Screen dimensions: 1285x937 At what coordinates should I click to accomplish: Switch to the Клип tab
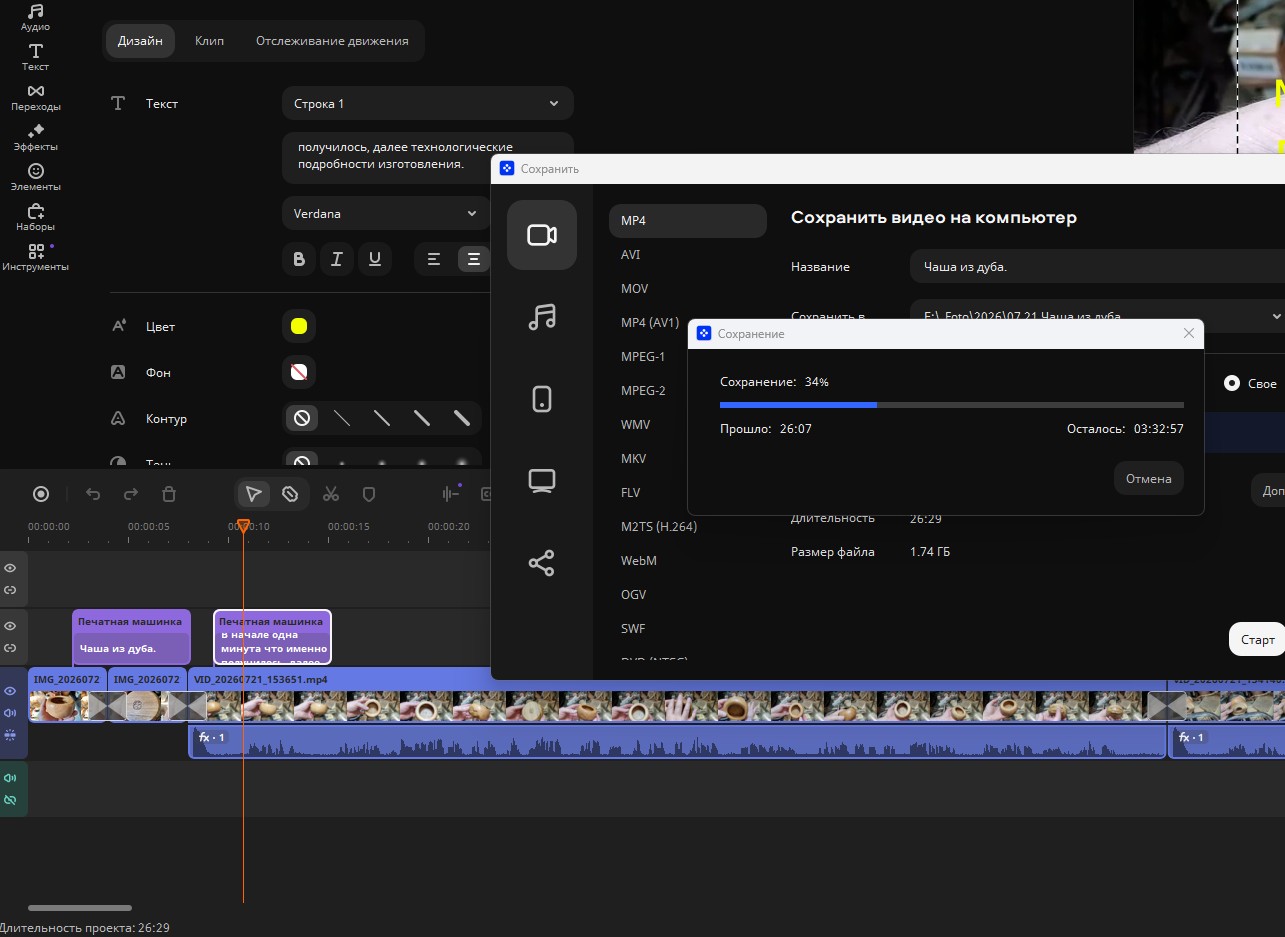[209, 41]
